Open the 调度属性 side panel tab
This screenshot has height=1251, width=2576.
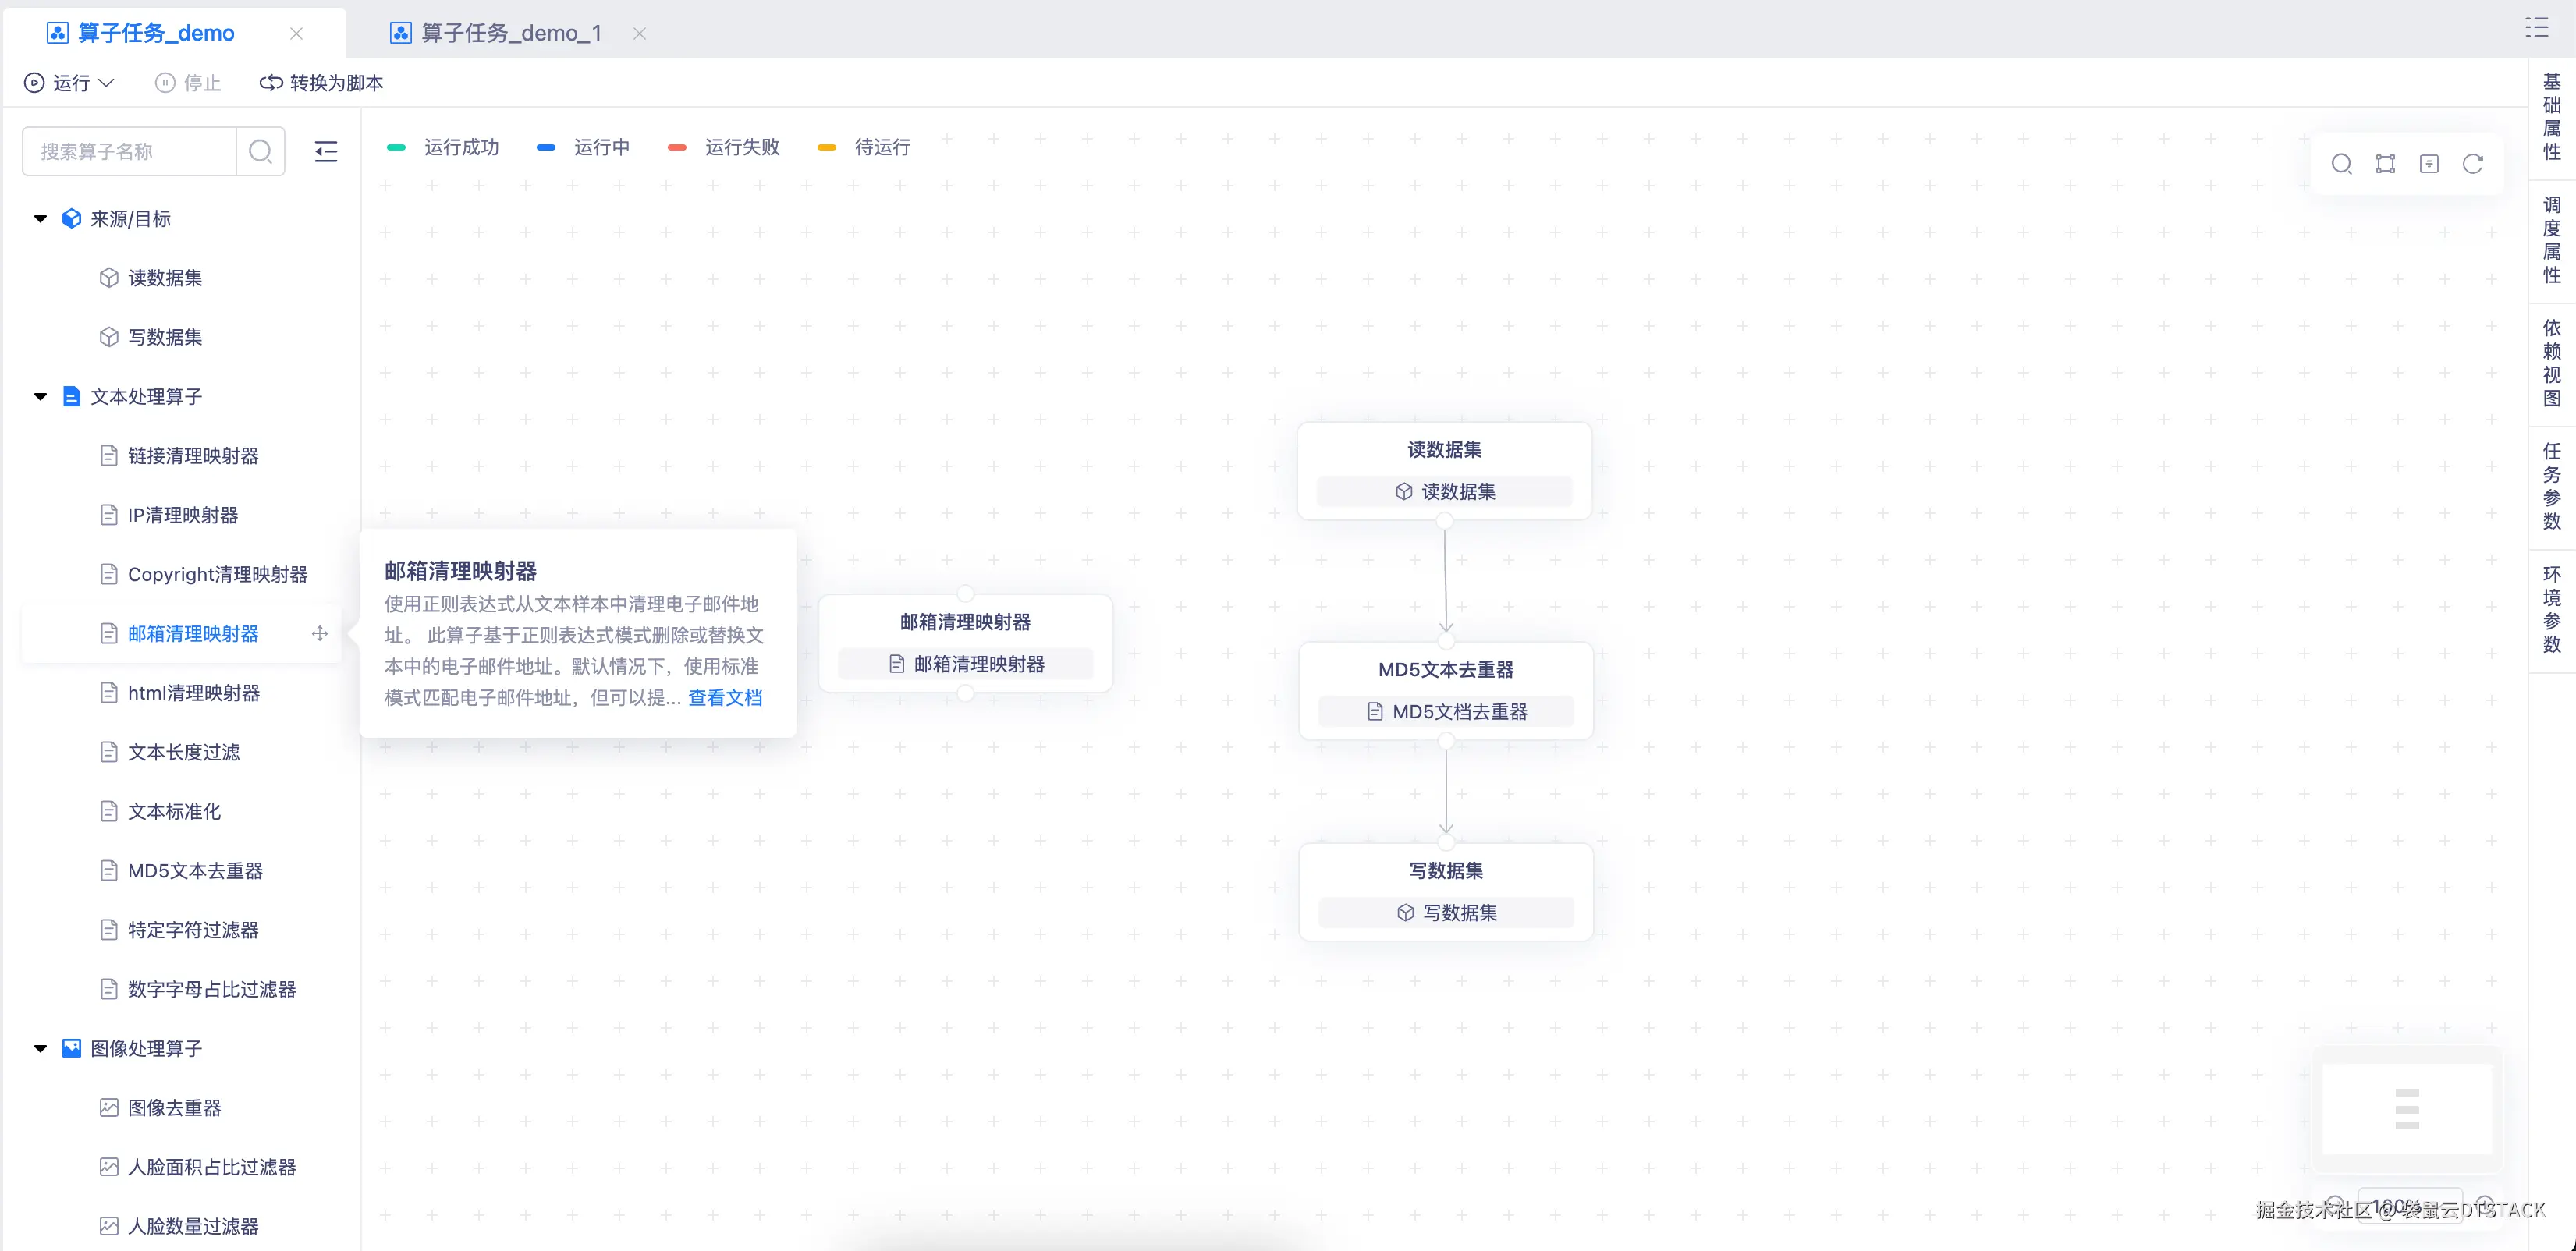(2552, 240)
